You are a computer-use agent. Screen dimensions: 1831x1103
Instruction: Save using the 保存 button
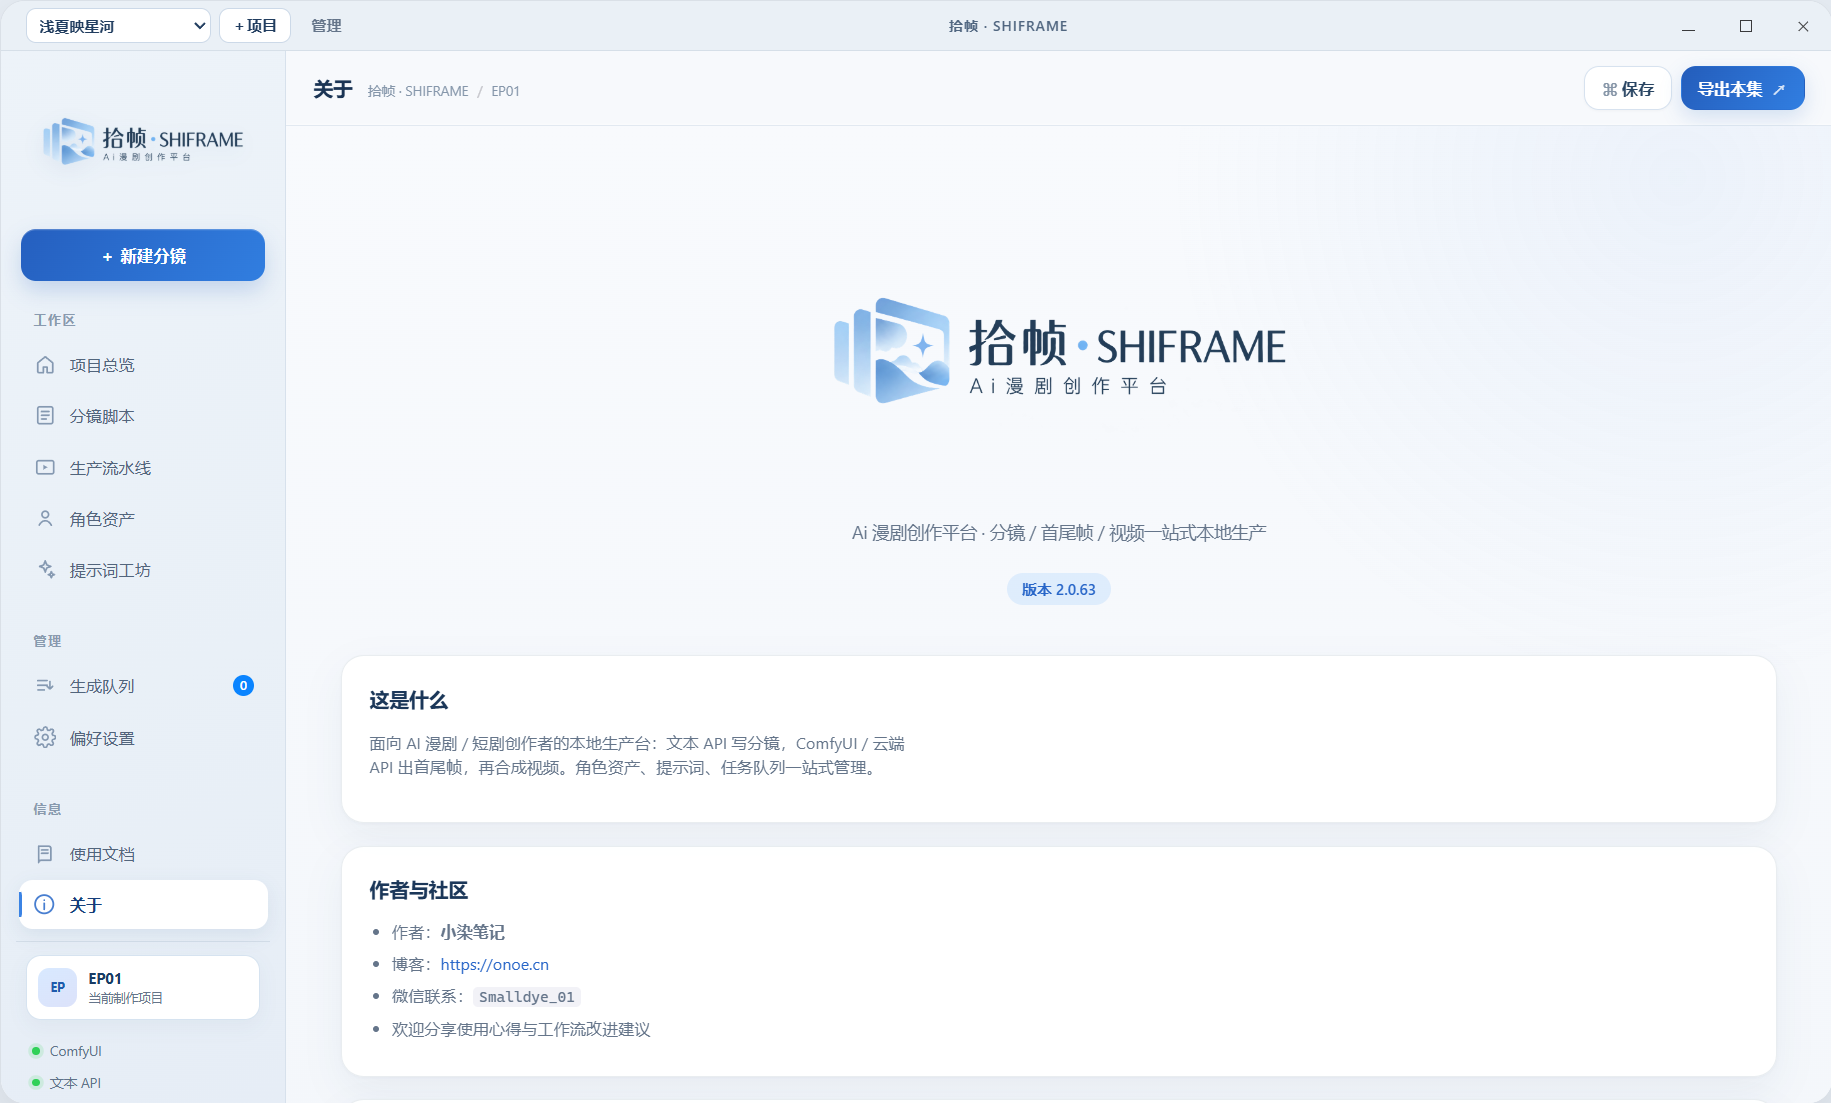(1628, 89)
